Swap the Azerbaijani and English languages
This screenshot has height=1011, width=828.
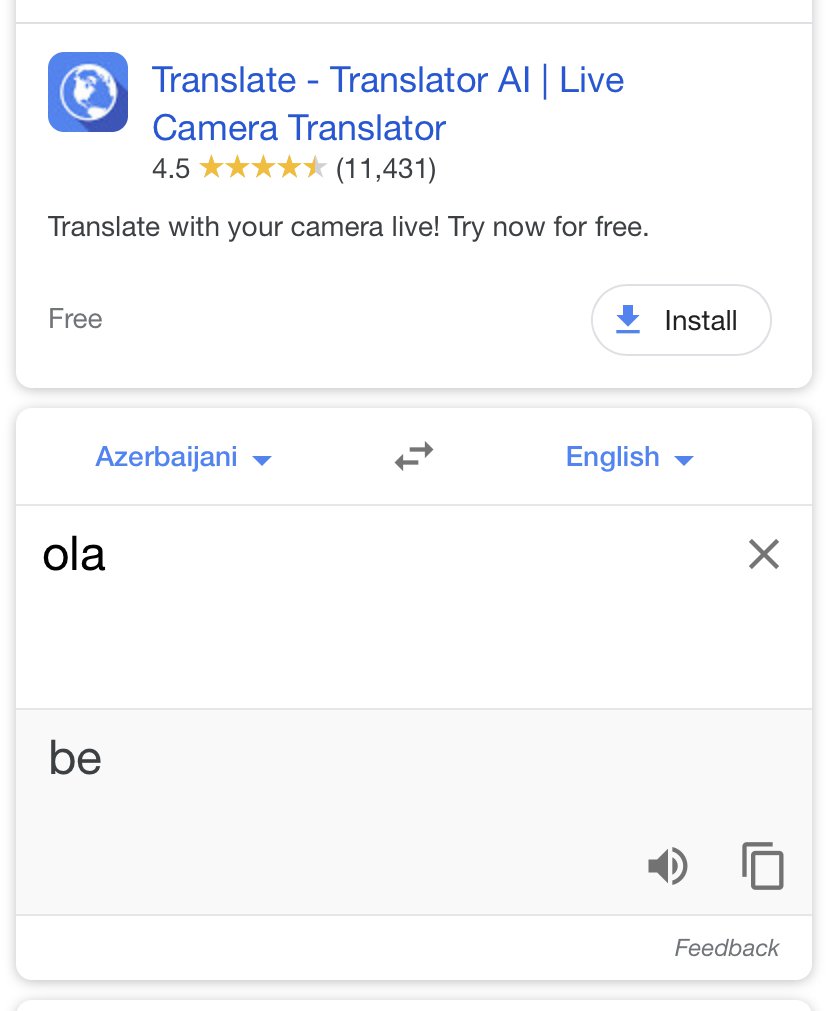point(414,456)
